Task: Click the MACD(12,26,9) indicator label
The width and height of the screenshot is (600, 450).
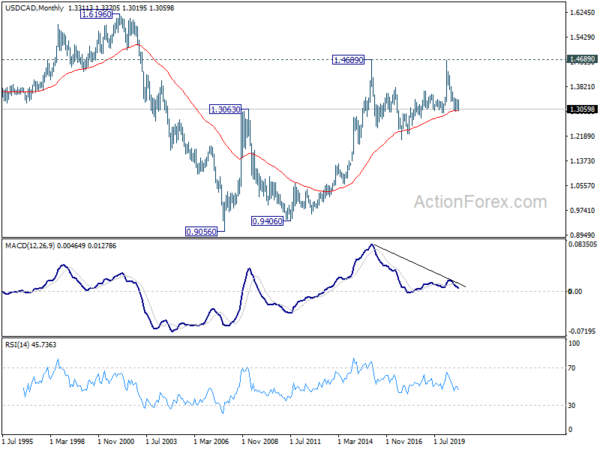Action: click(30, 246)
